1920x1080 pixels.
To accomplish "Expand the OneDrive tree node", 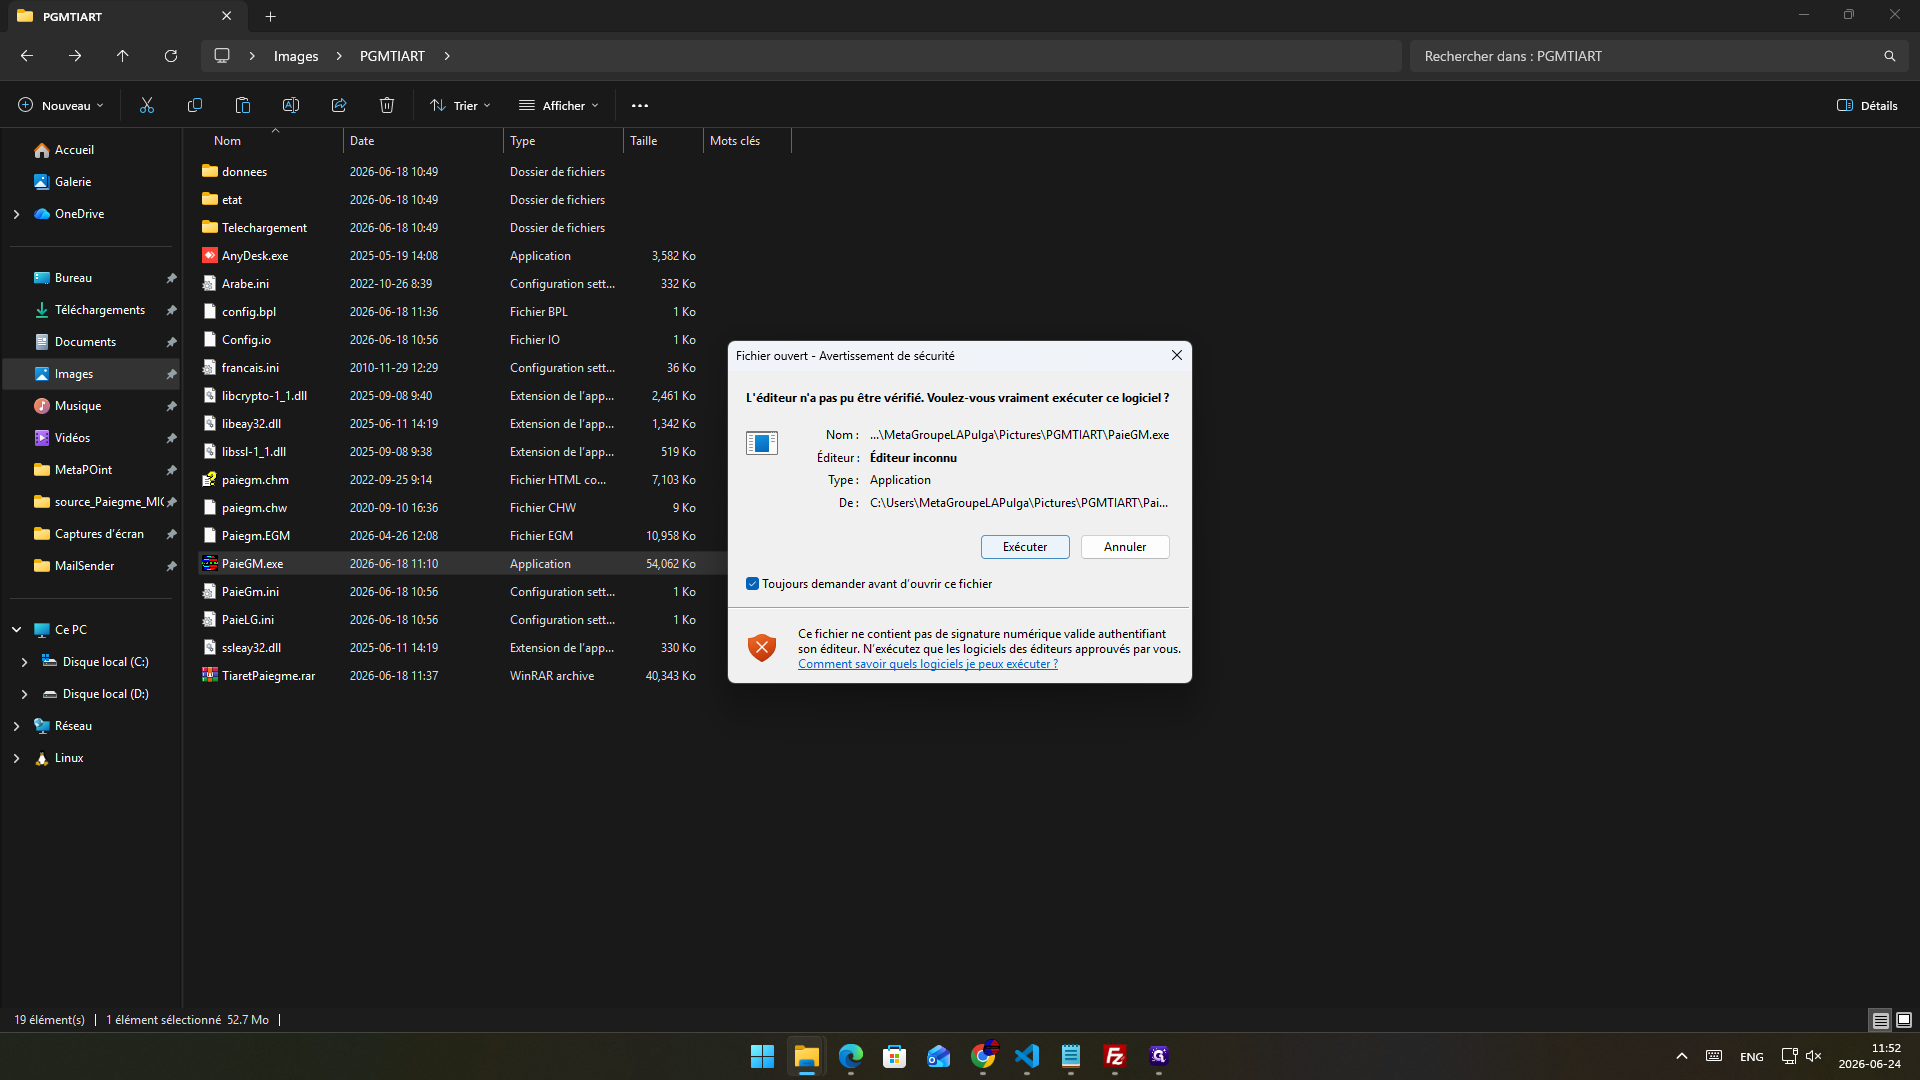I will (16, 214).
